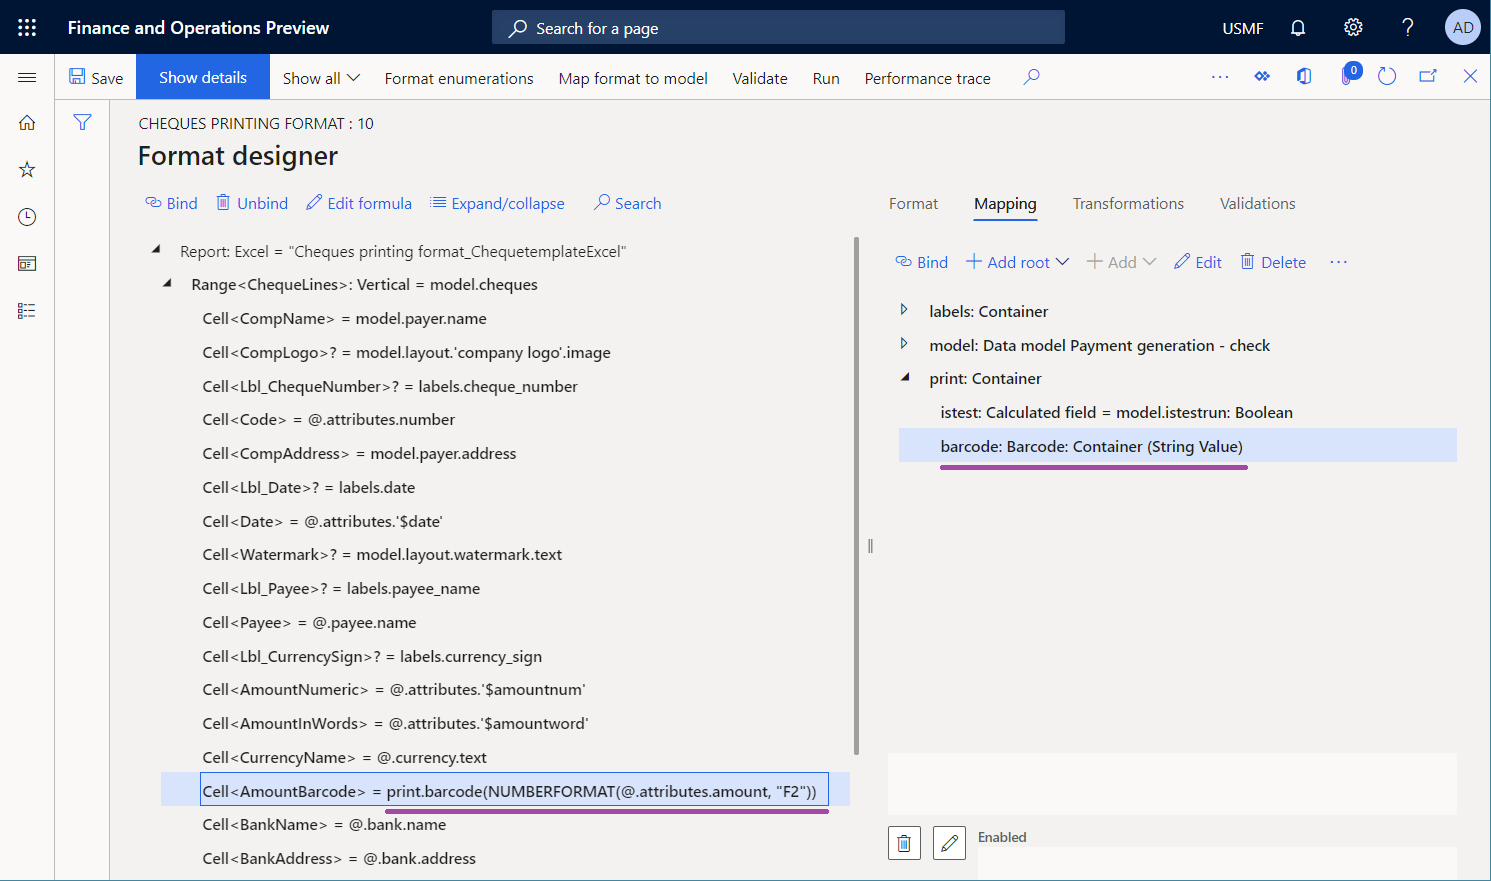Click Search in format tree toolbar
The height and width of the screenshot is (881, 1491).
[x=628, y=203]
